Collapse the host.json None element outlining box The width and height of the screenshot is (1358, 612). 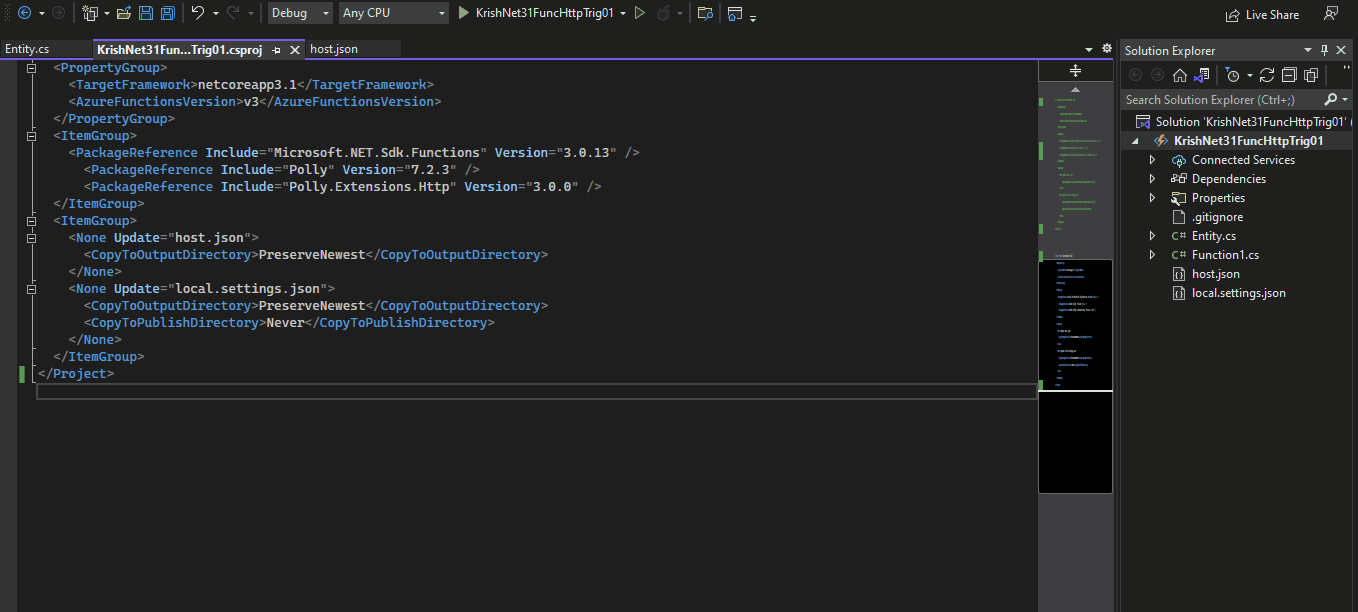(30, 237)
